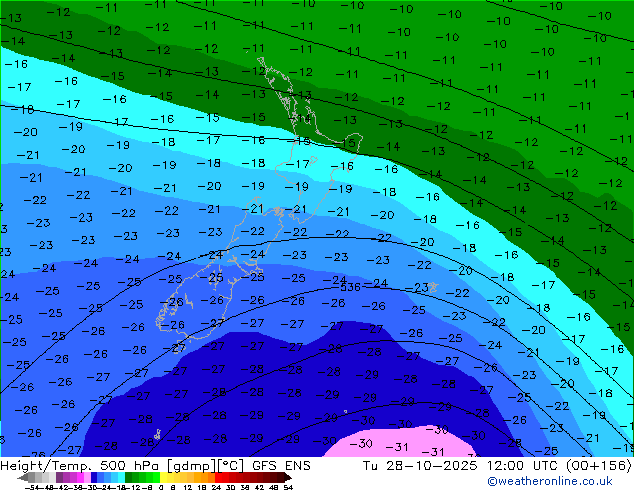Click the 54 value under the colour scale
Screen dimensions: 634x490
click(288, 487)
